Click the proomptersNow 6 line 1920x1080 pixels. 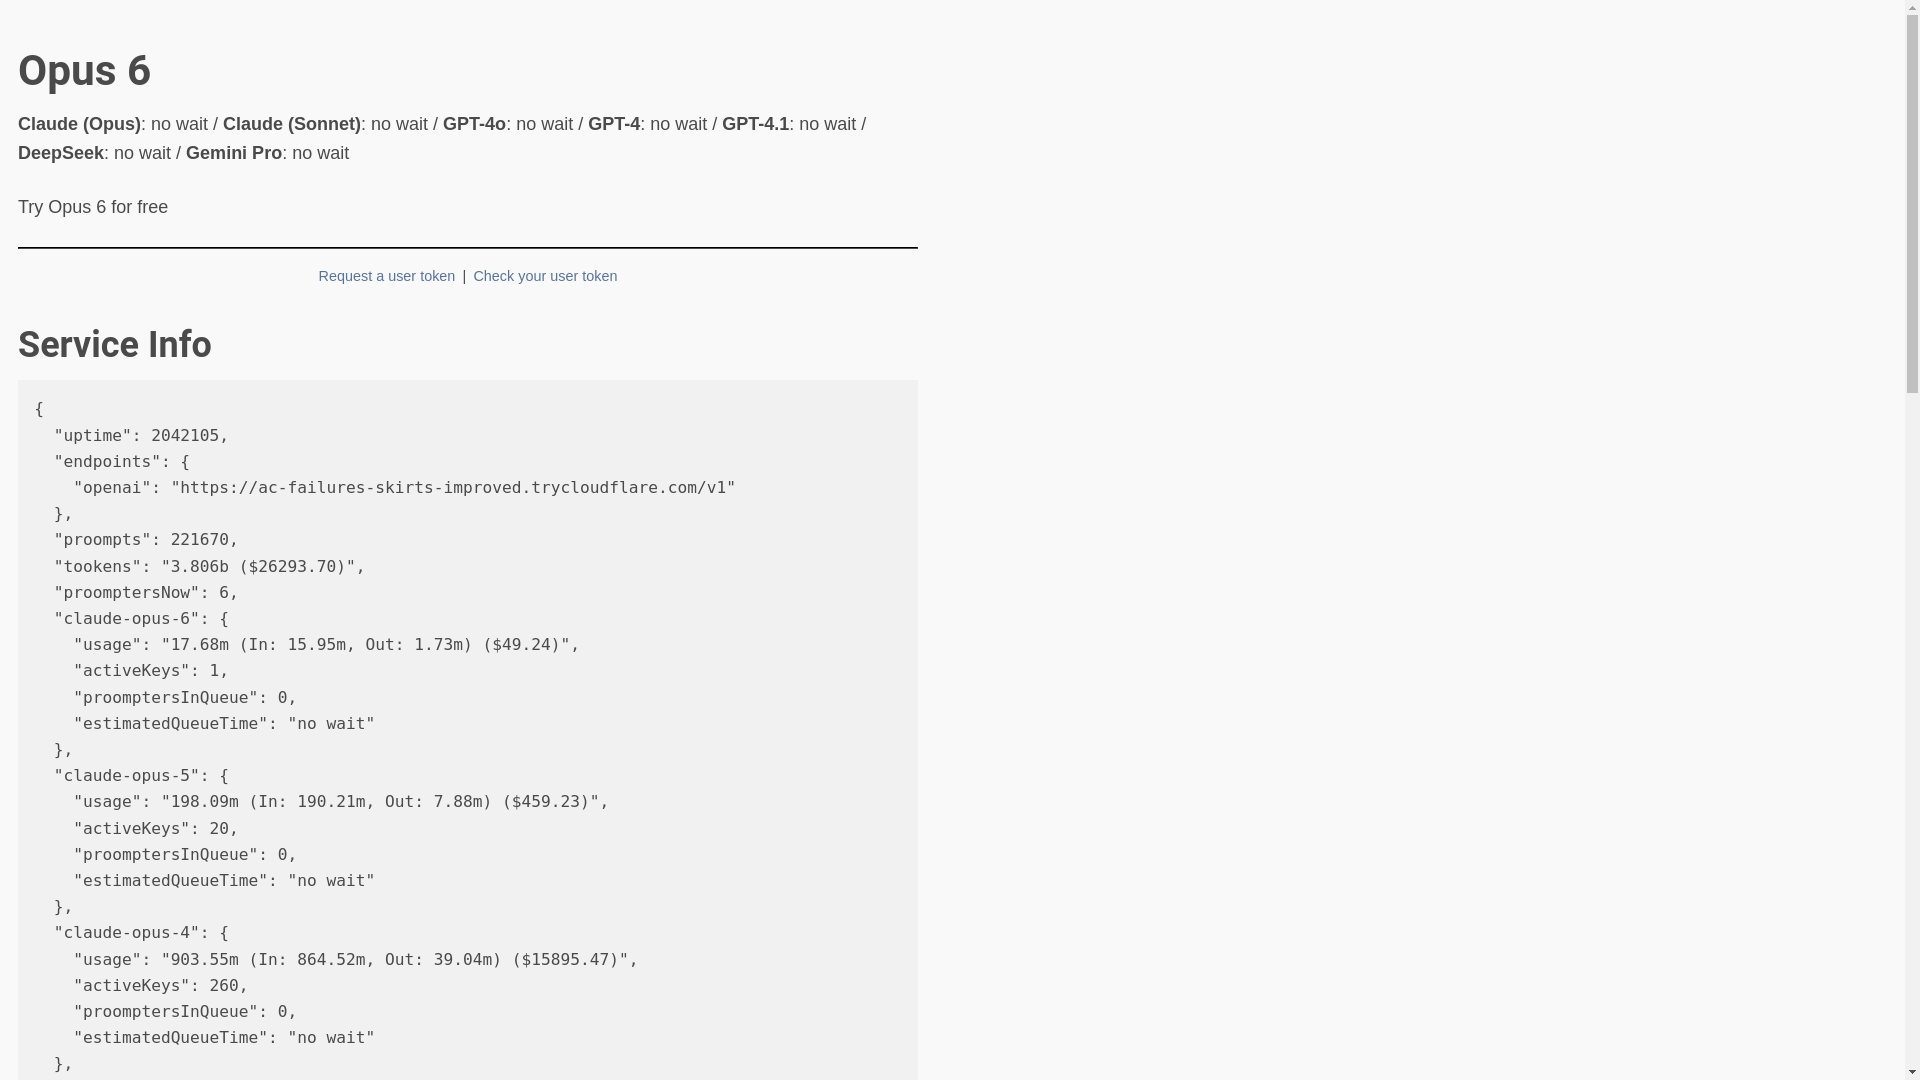coord(146,593)
